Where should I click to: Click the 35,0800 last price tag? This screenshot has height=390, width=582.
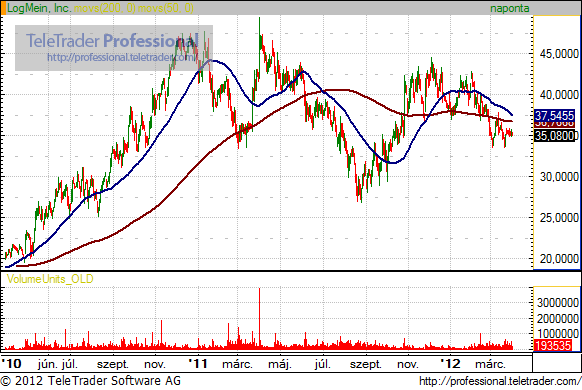coord(555,136)
